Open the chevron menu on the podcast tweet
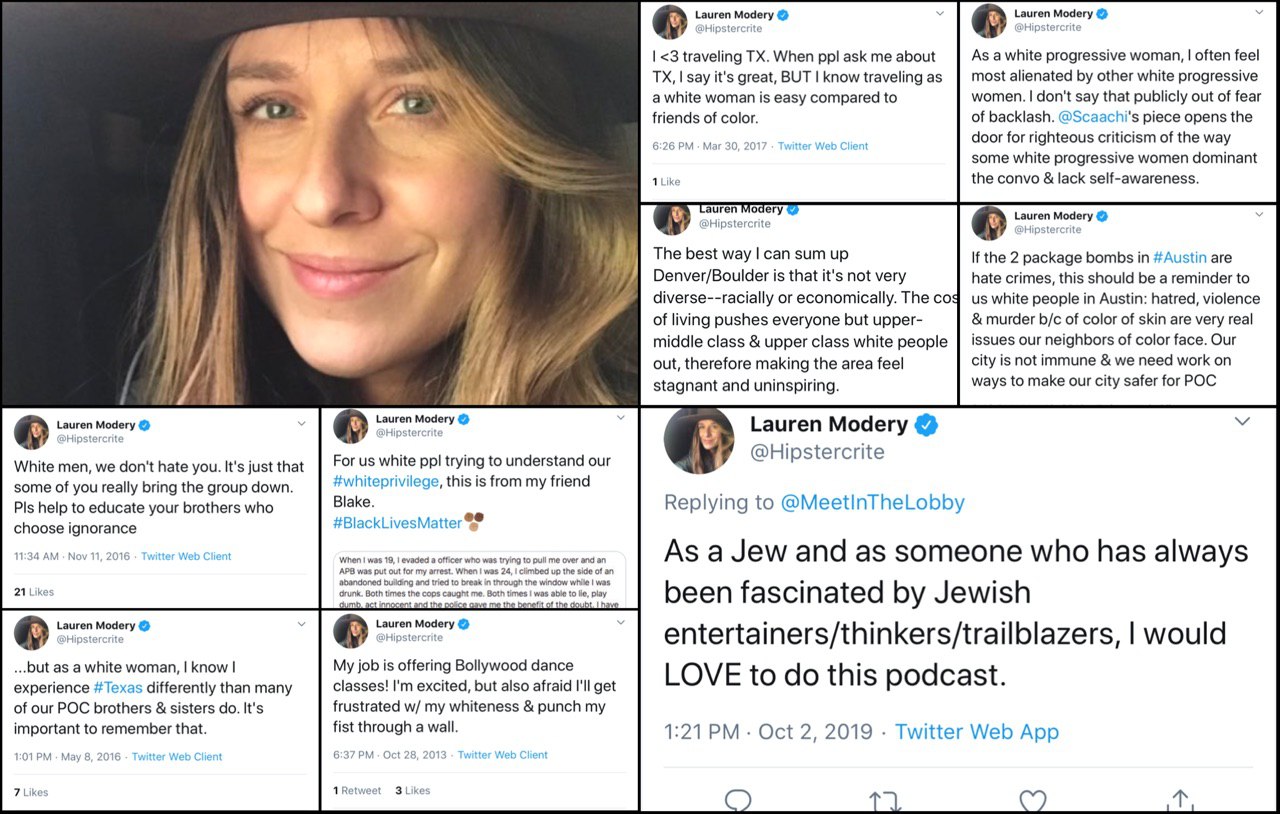 [1242, 422]
